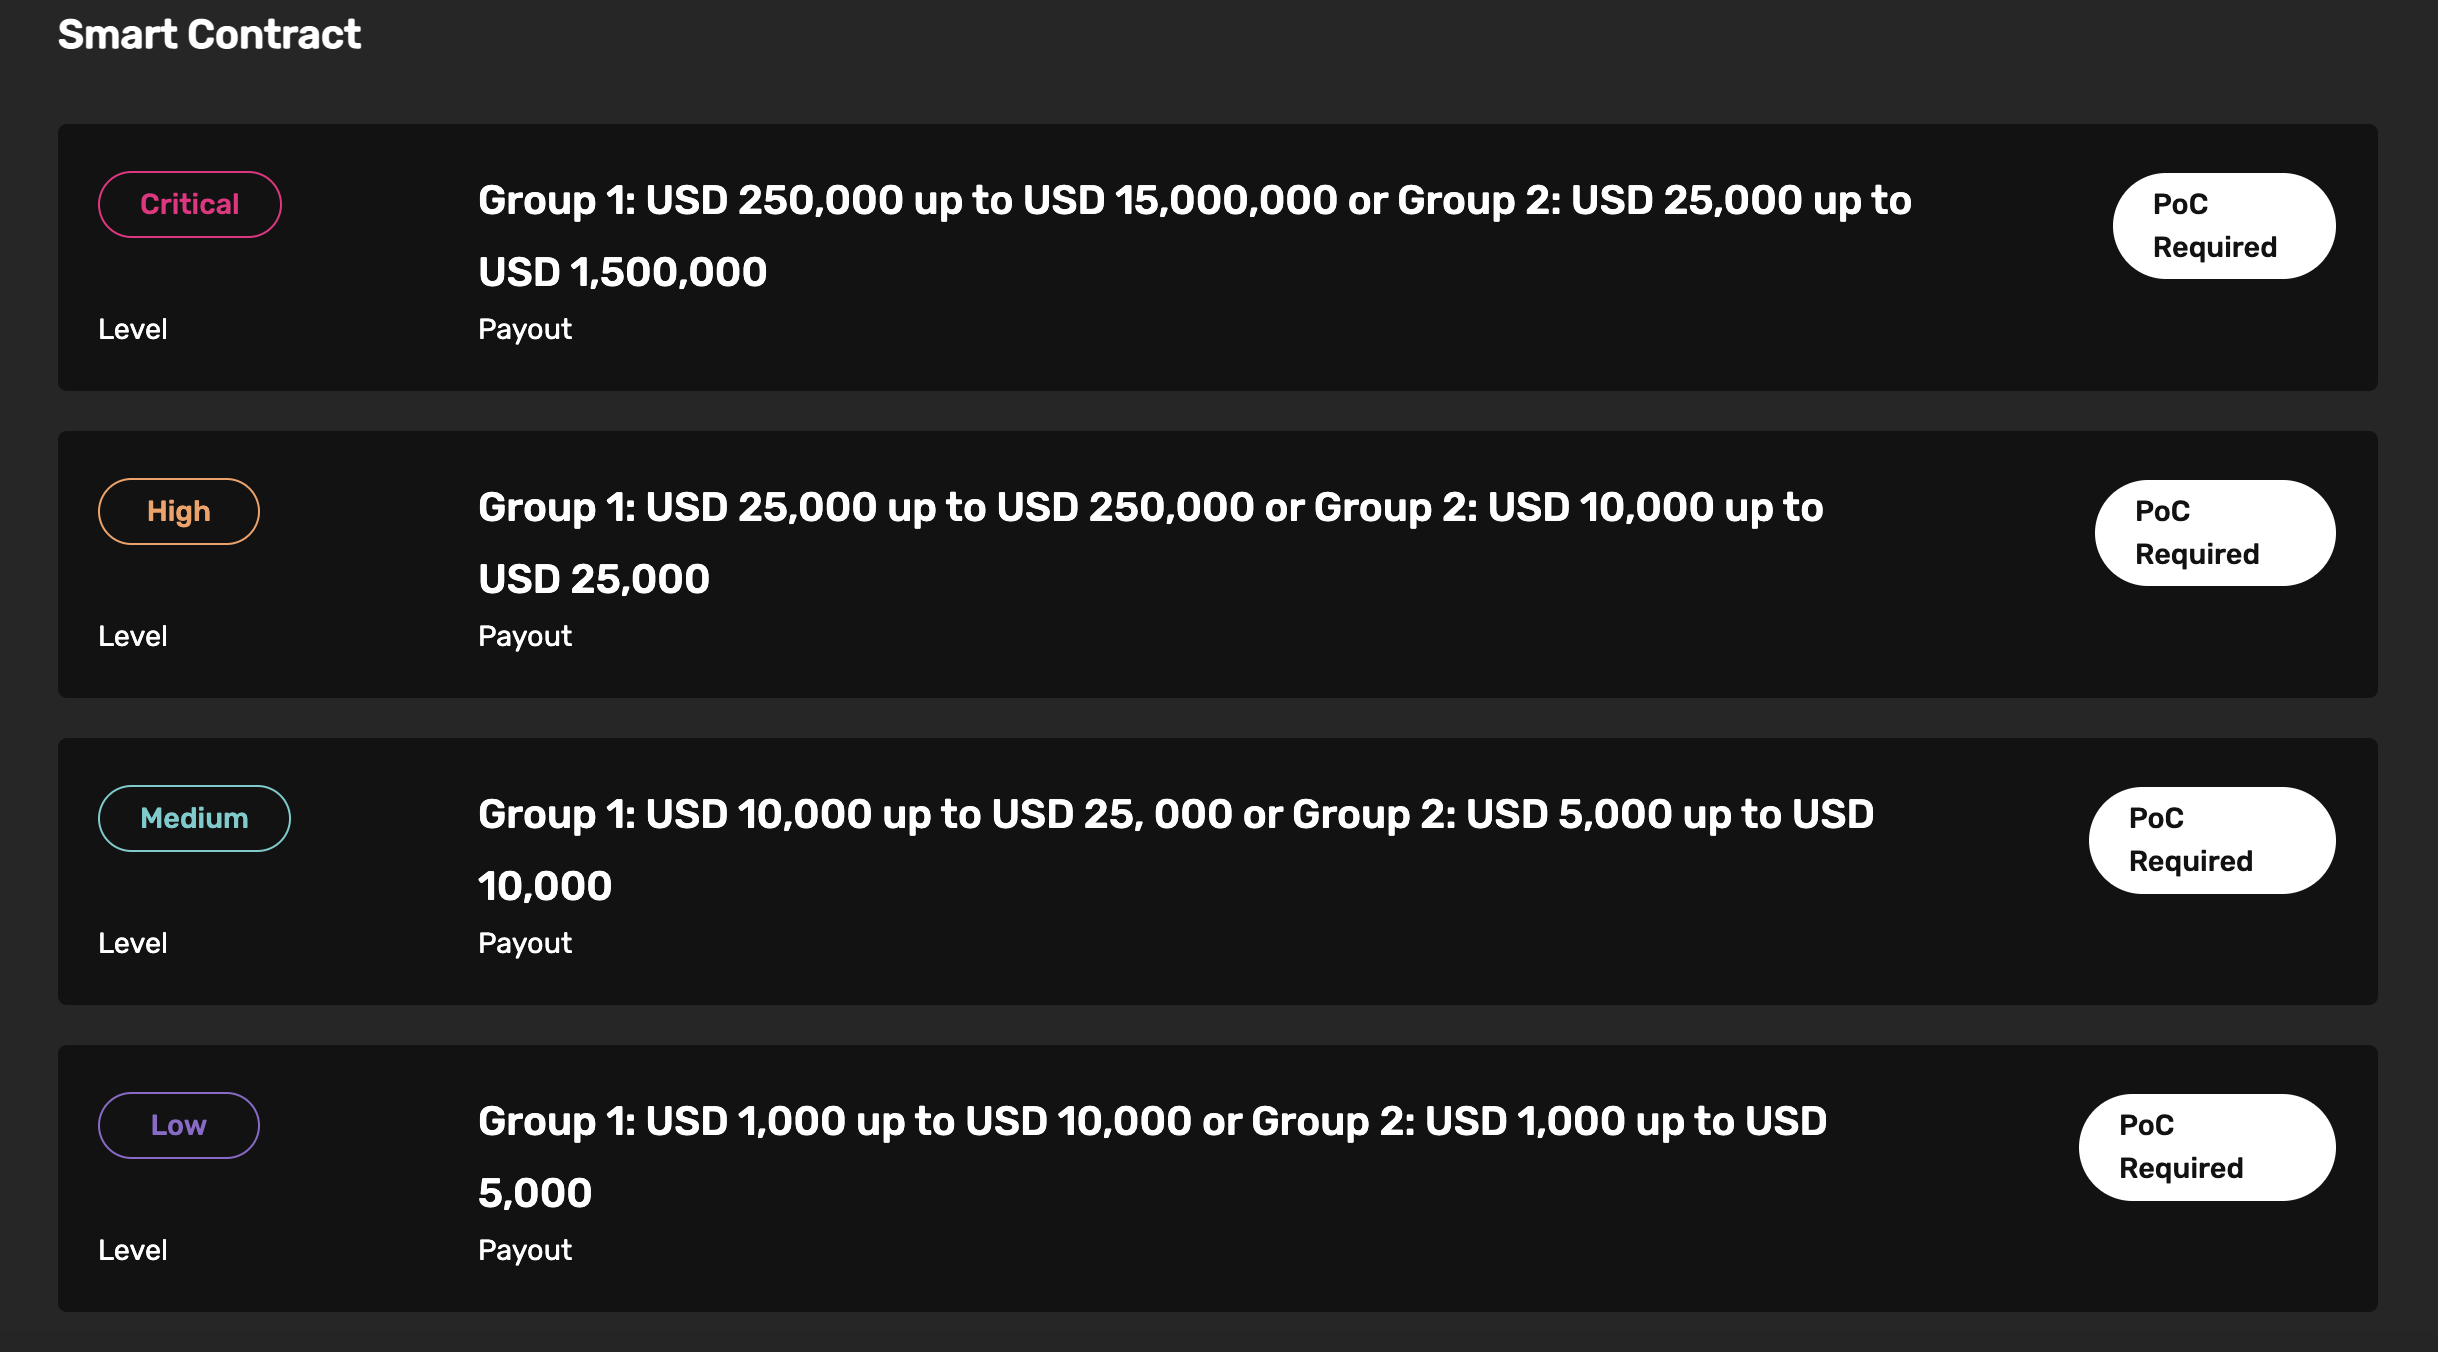Click the Critical payout amount text

click(1194, 236)
